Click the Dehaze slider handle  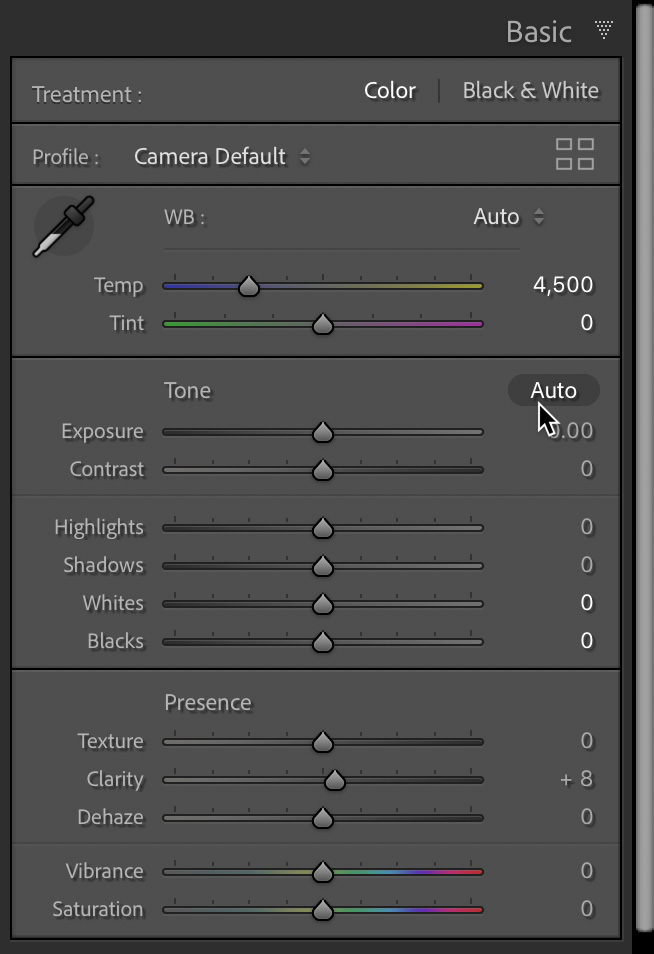point(322,818)
